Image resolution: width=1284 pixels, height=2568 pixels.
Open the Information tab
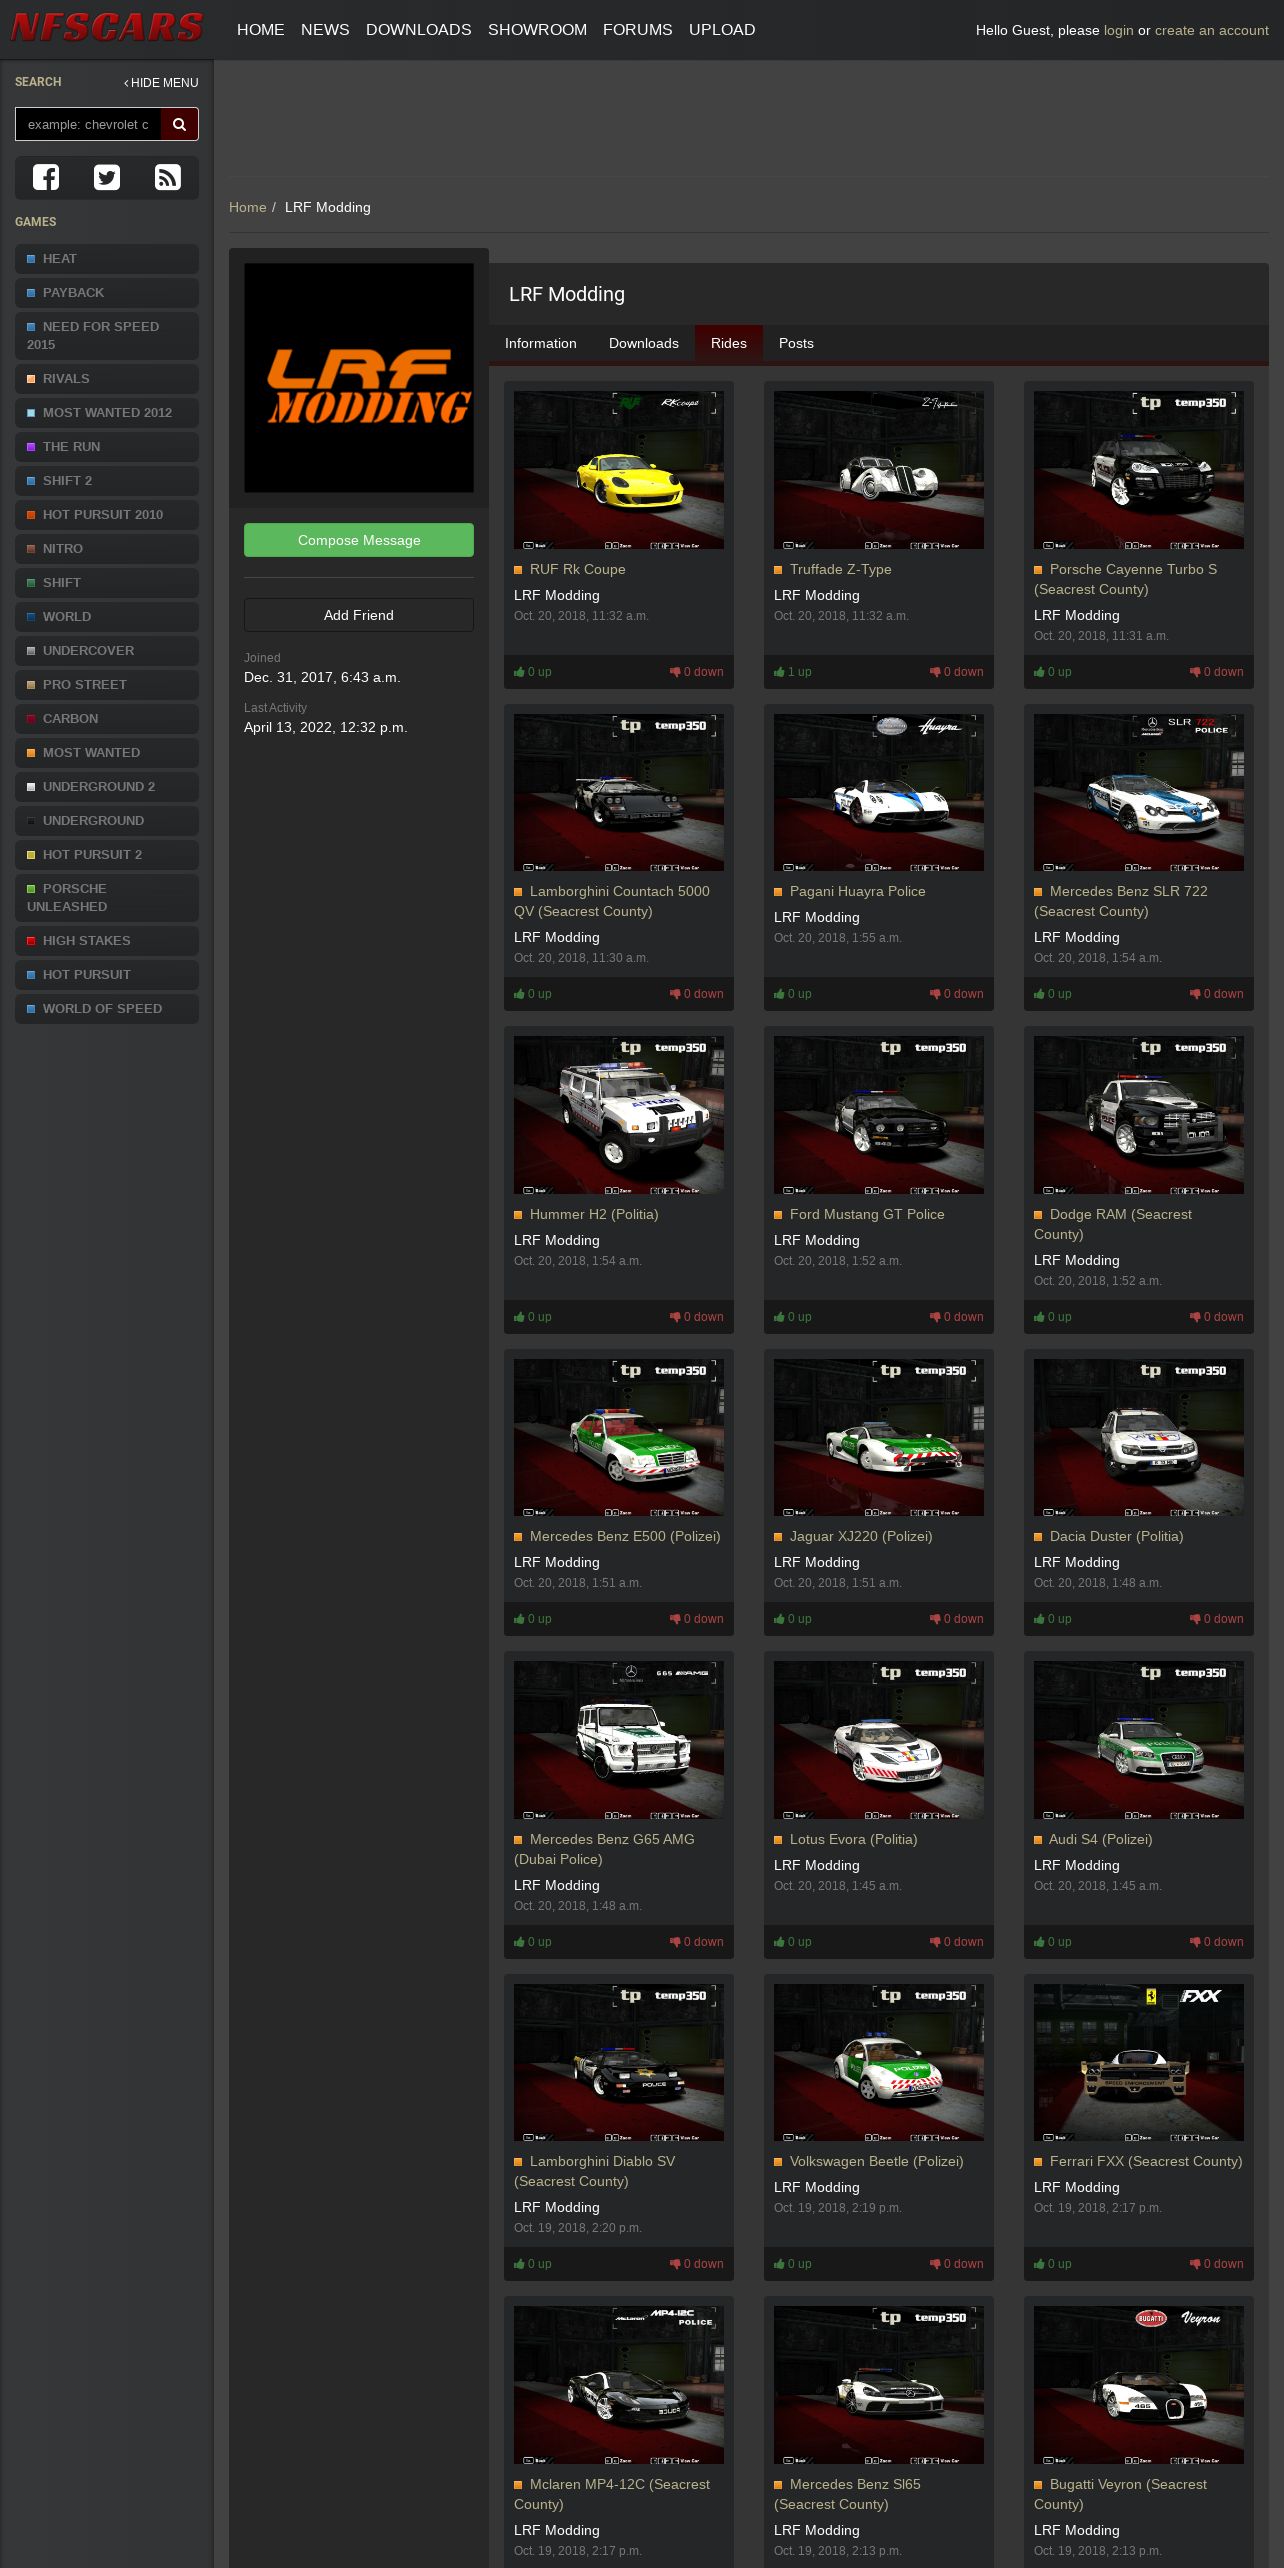point(540,343)
